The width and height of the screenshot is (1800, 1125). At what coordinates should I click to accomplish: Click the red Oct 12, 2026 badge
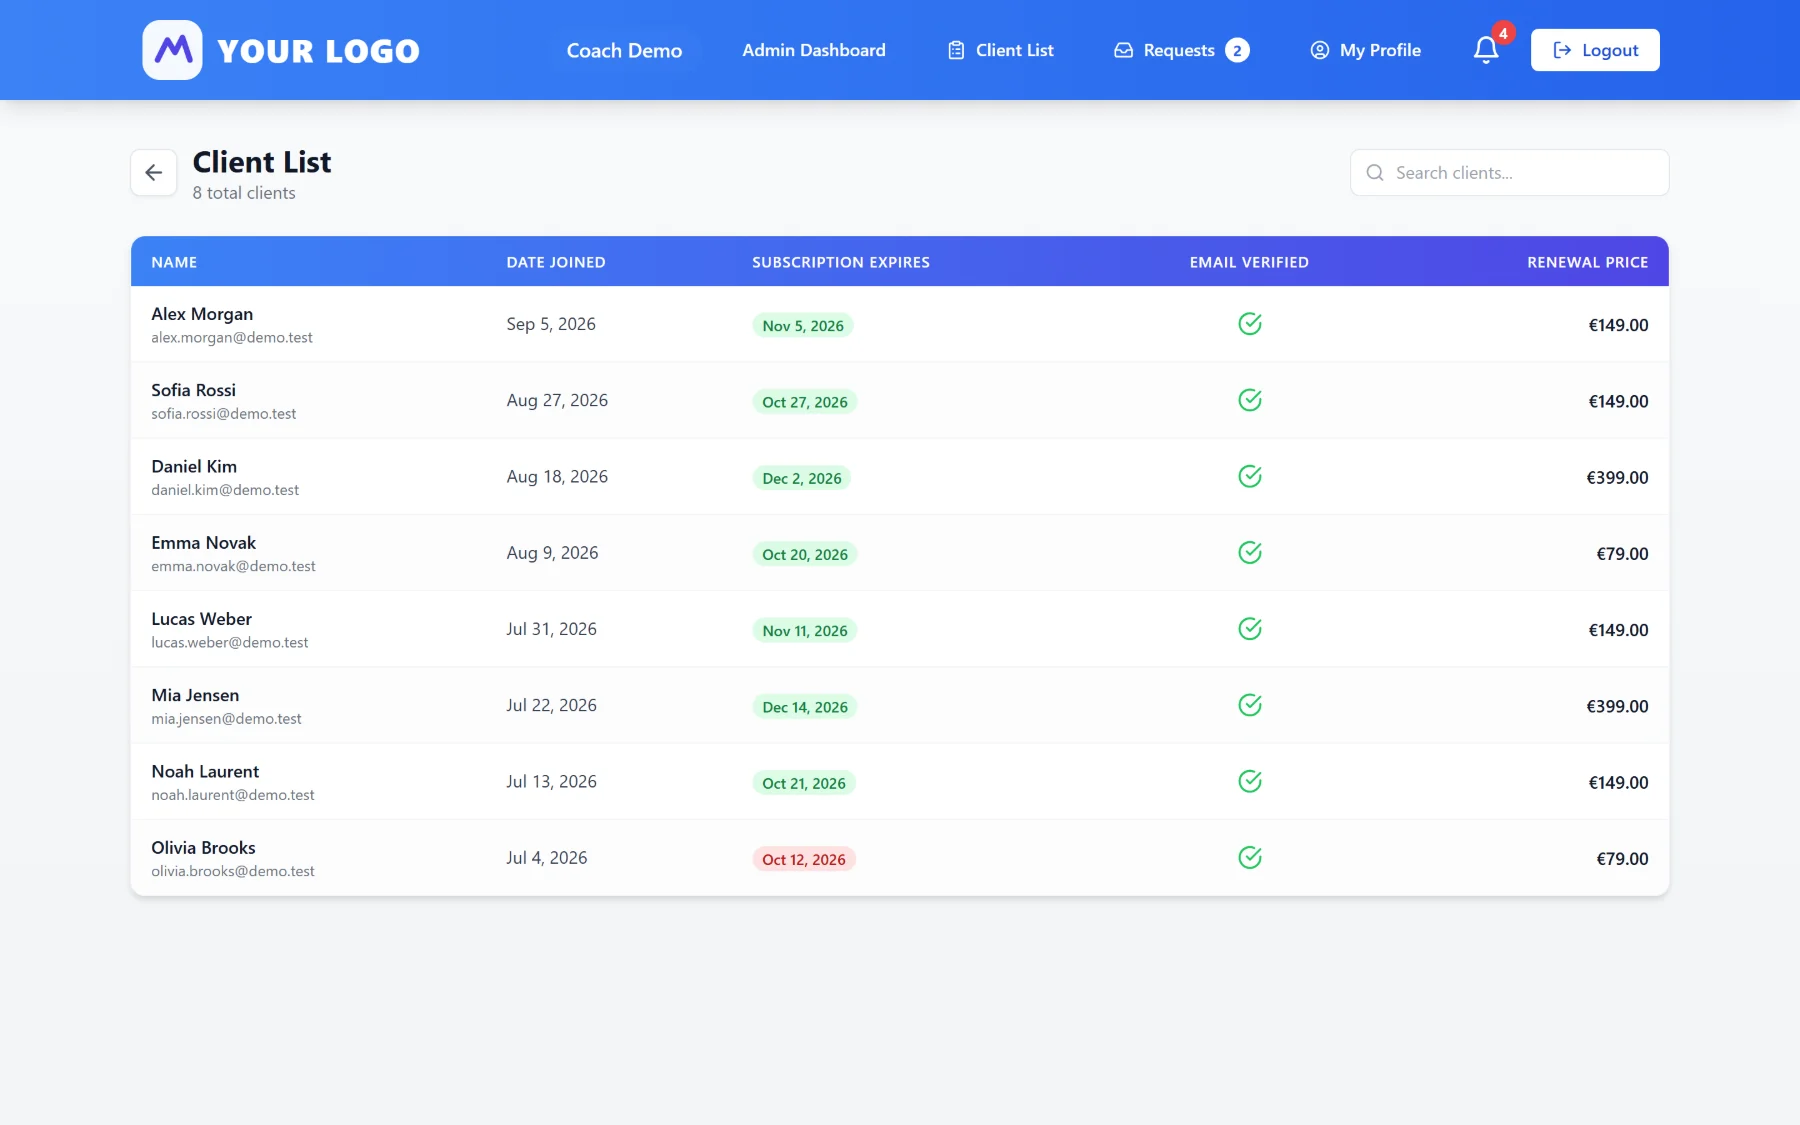click(x=804, y=859)
